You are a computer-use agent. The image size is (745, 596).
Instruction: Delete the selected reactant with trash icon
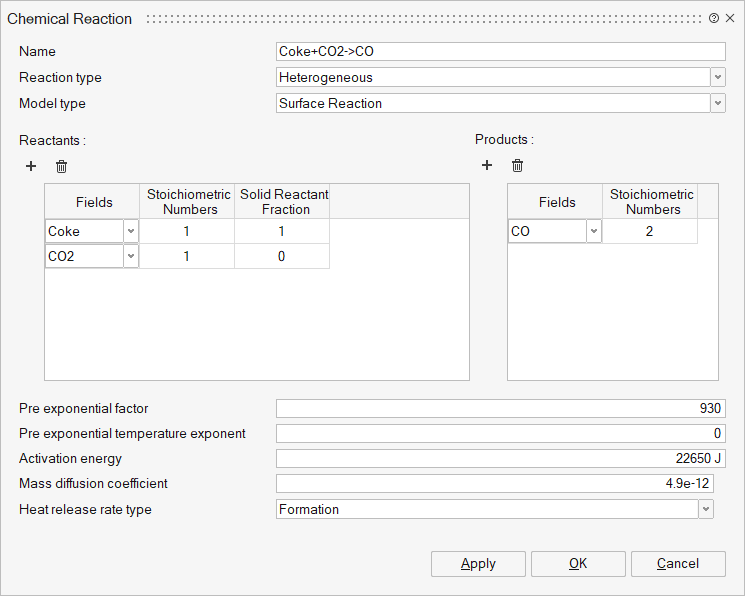point(61,166)
